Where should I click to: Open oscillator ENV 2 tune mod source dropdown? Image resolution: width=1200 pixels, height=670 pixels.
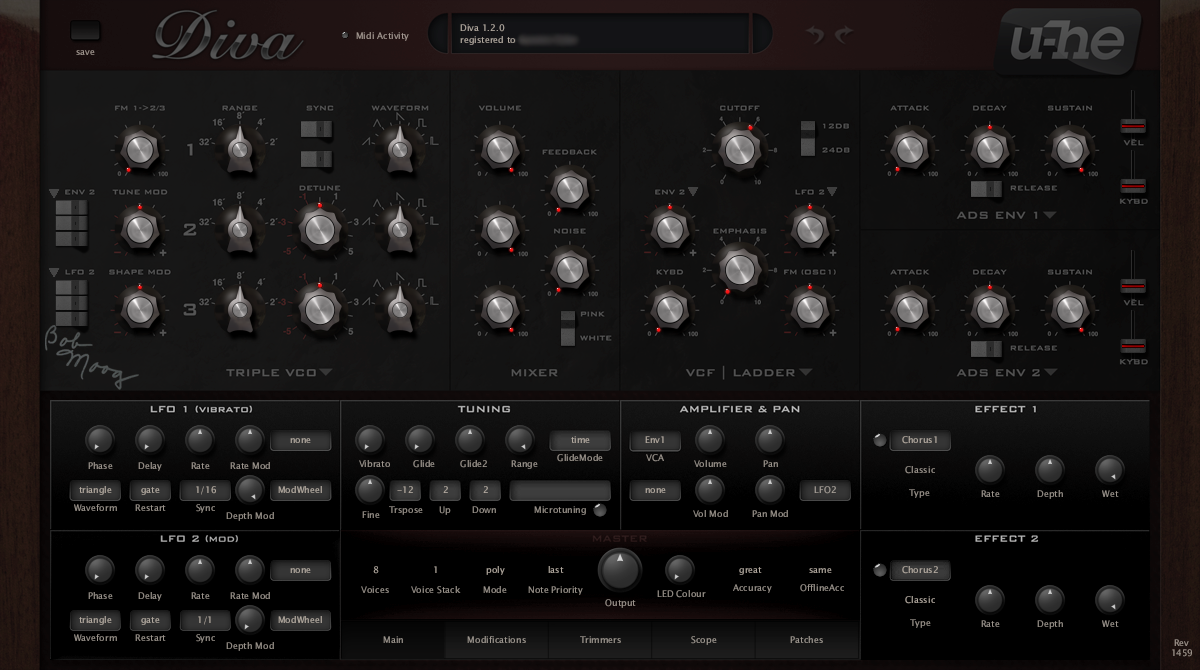(x=54, y=192)
